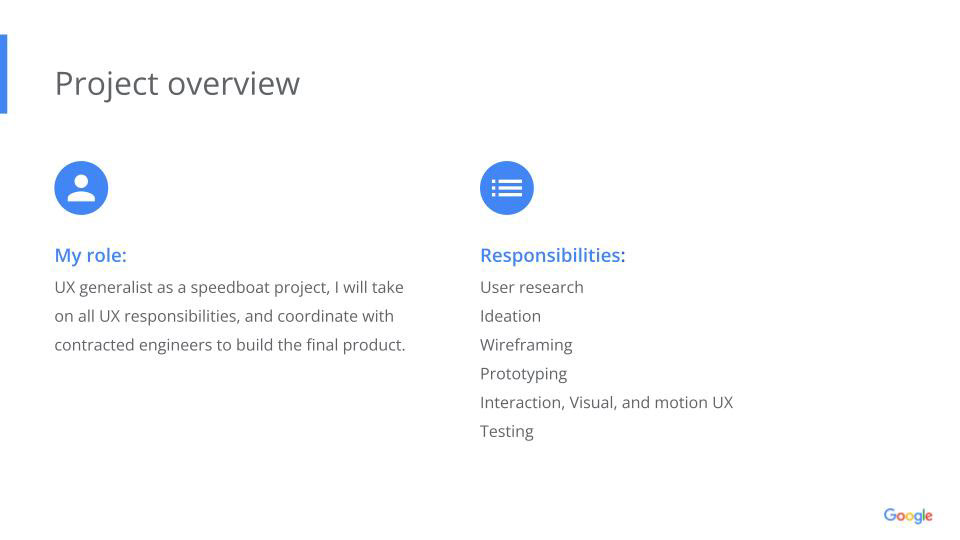960x540 pixels.
Task: Click the "Testing" list item
Action: (506, 431)
